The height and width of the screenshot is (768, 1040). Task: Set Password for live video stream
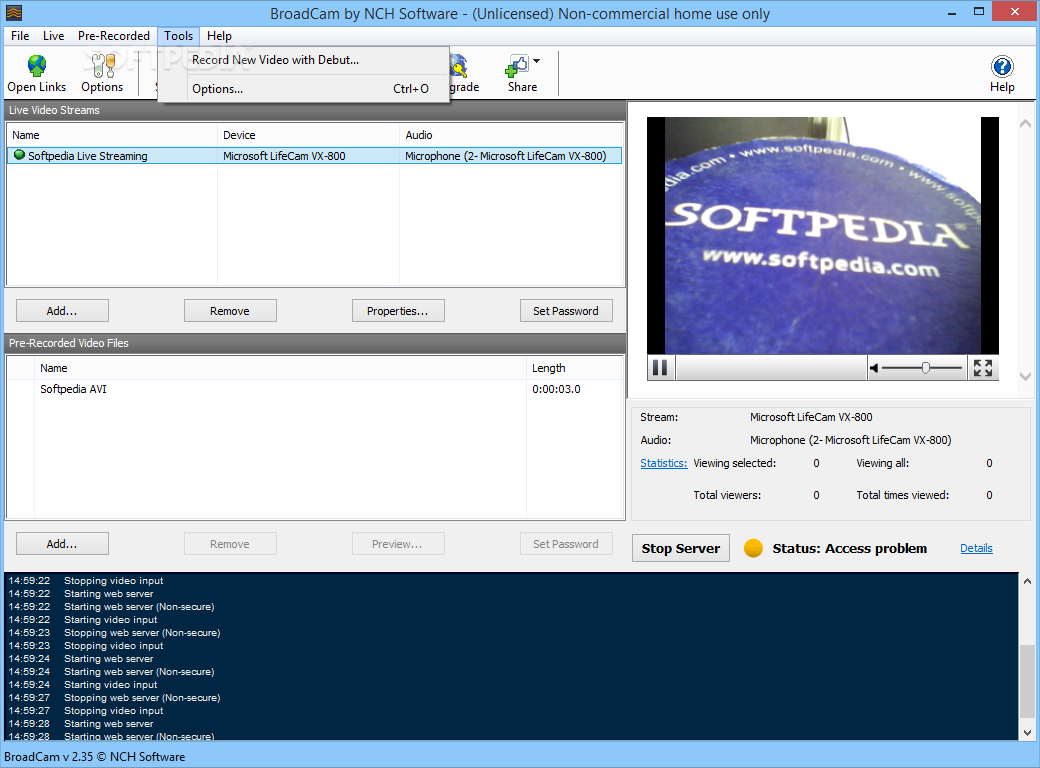[566, 311]
